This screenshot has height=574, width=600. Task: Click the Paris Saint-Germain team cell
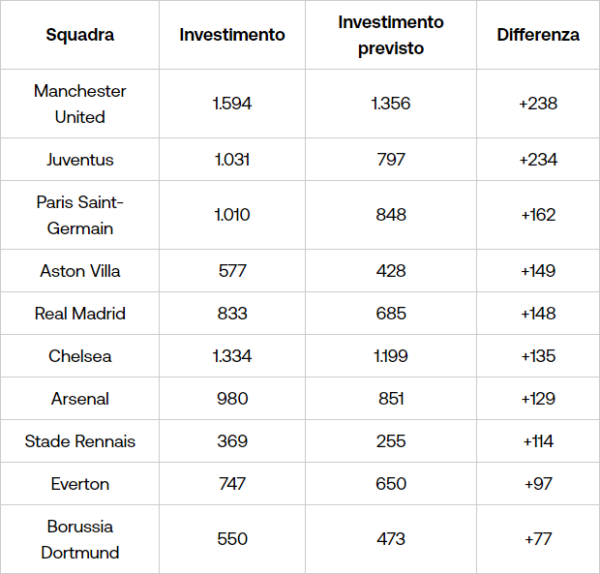(x=80, y=215)
